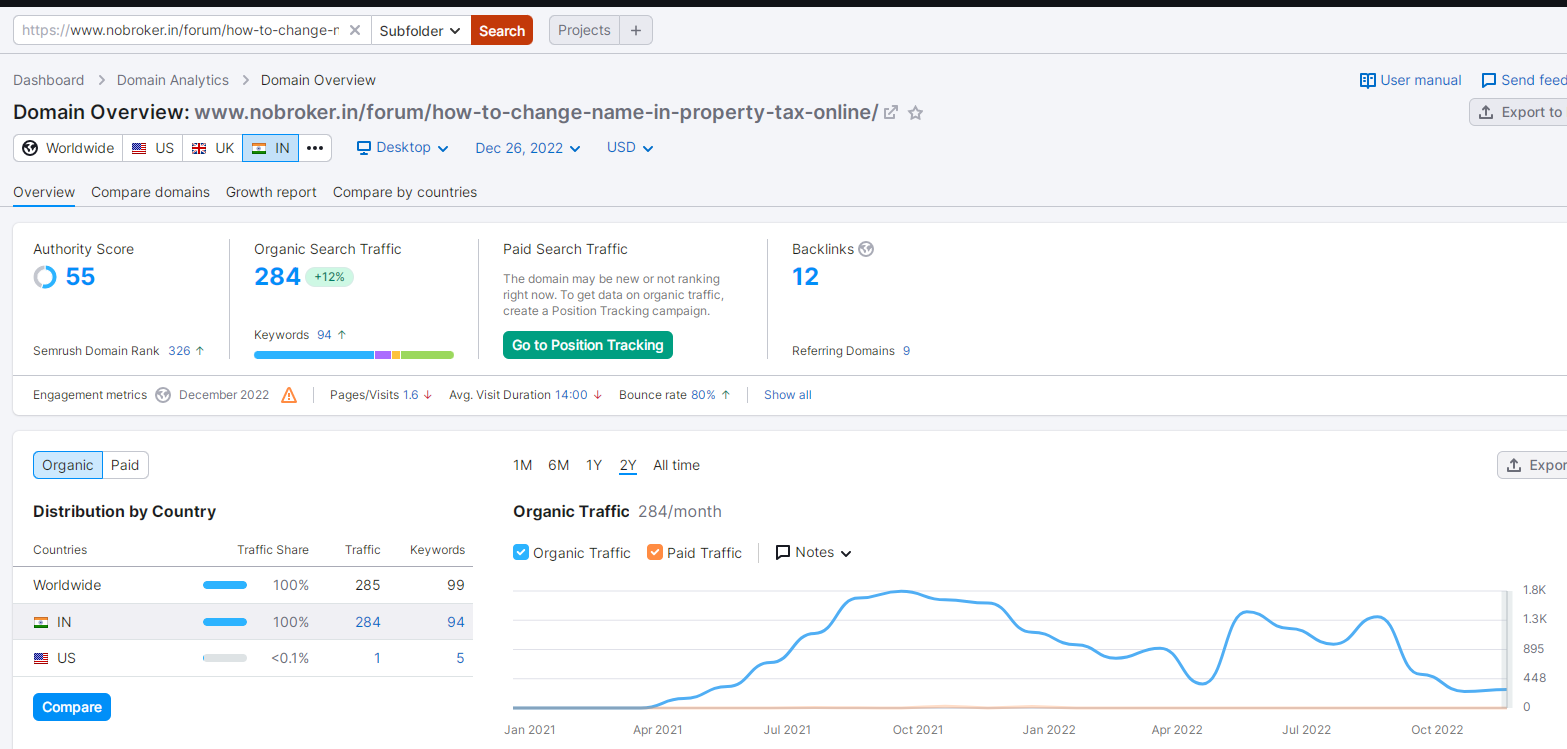Select the All time range
This screenshot has height=749, width=1567.
tap(676, 465)
